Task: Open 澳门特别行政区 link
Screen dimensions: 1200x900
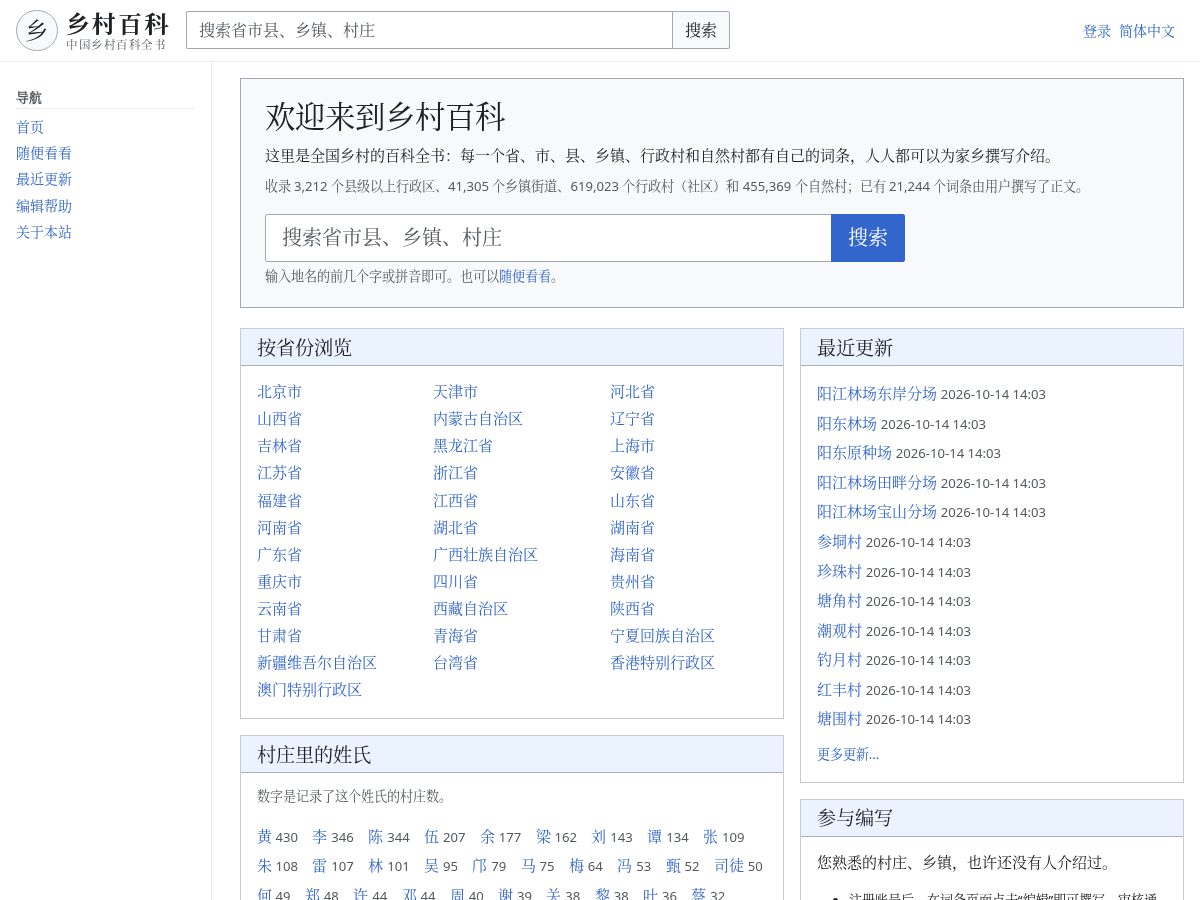Action: tap(309, 689)
